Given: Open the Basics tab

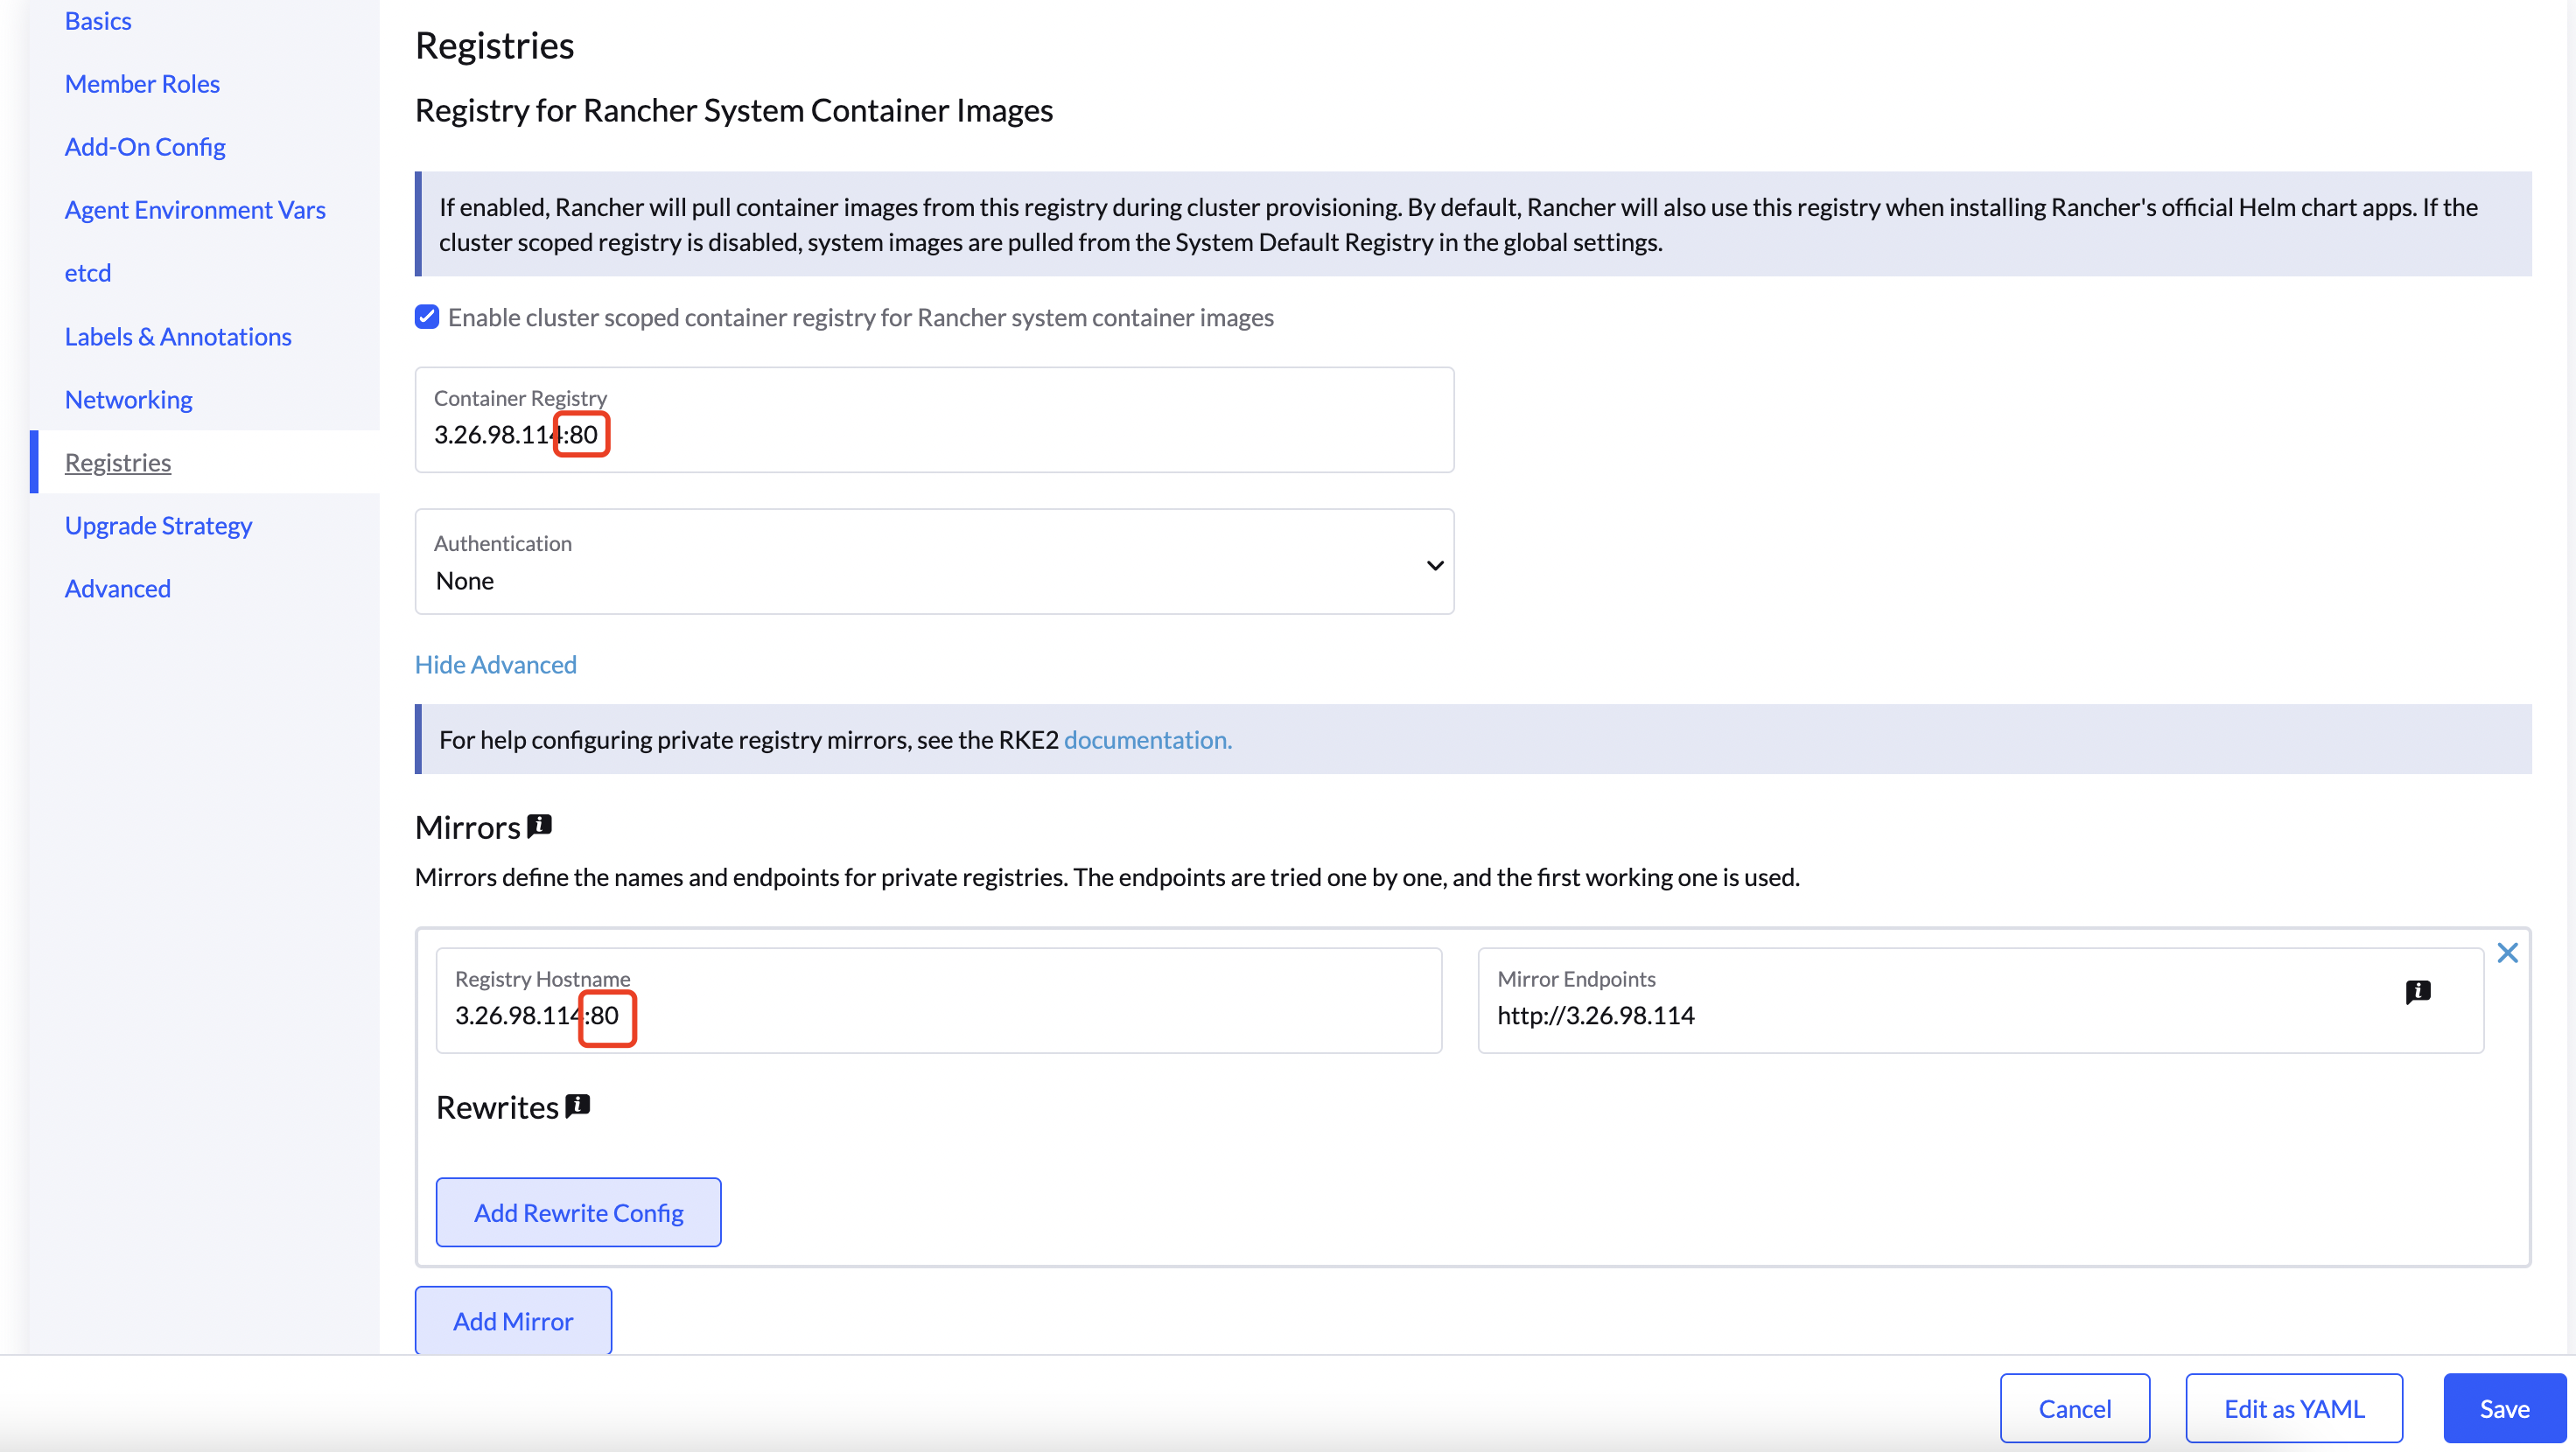Looking at the screenshot, I should [x=98, y=21].
